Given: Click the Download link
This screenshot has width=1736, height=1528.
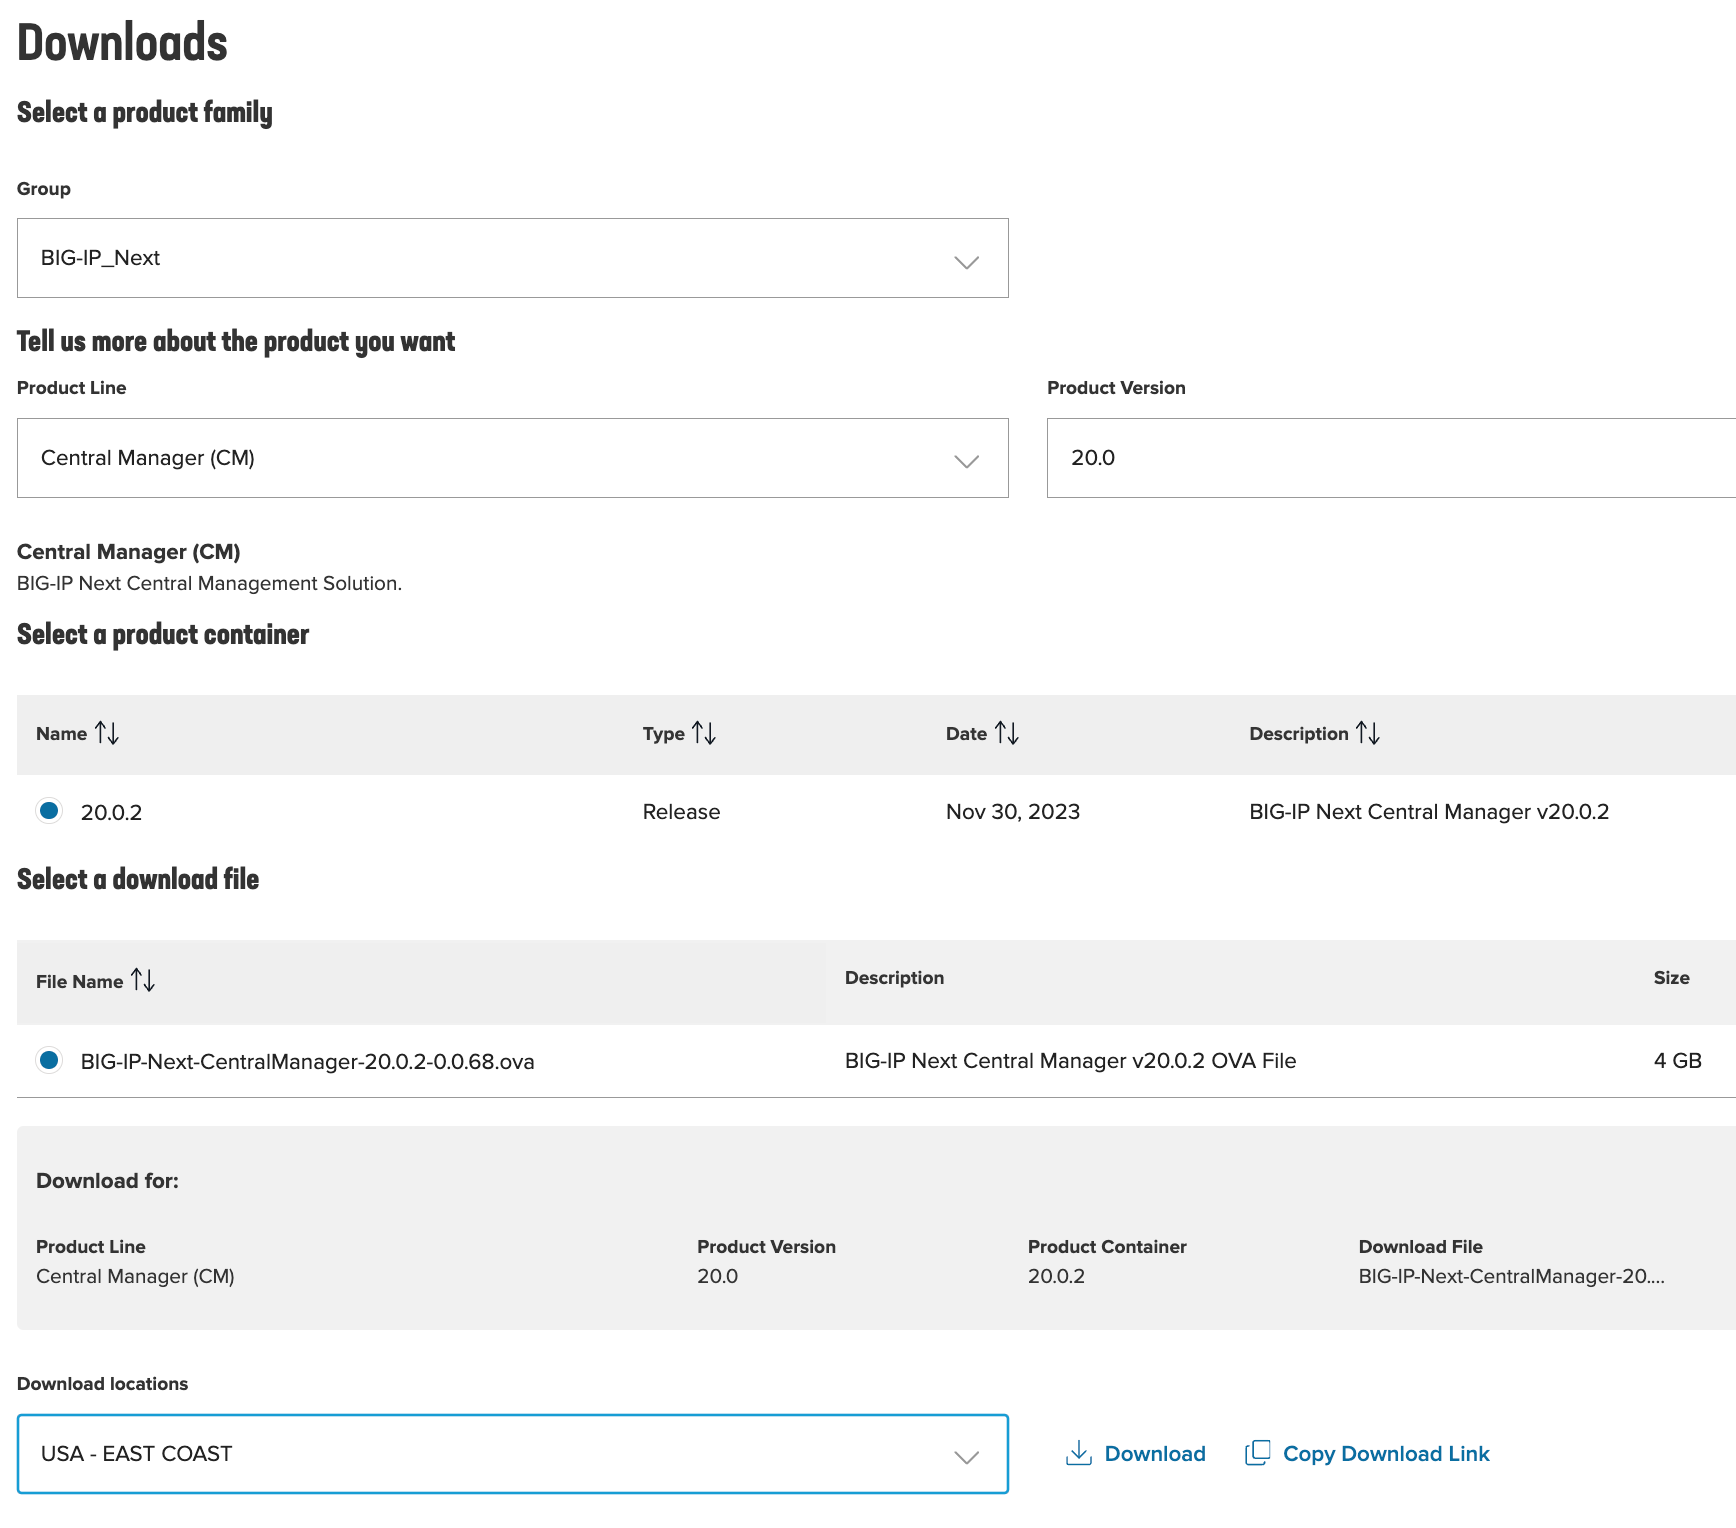Looking at the screenshot, I should tap(1155, 1454).
